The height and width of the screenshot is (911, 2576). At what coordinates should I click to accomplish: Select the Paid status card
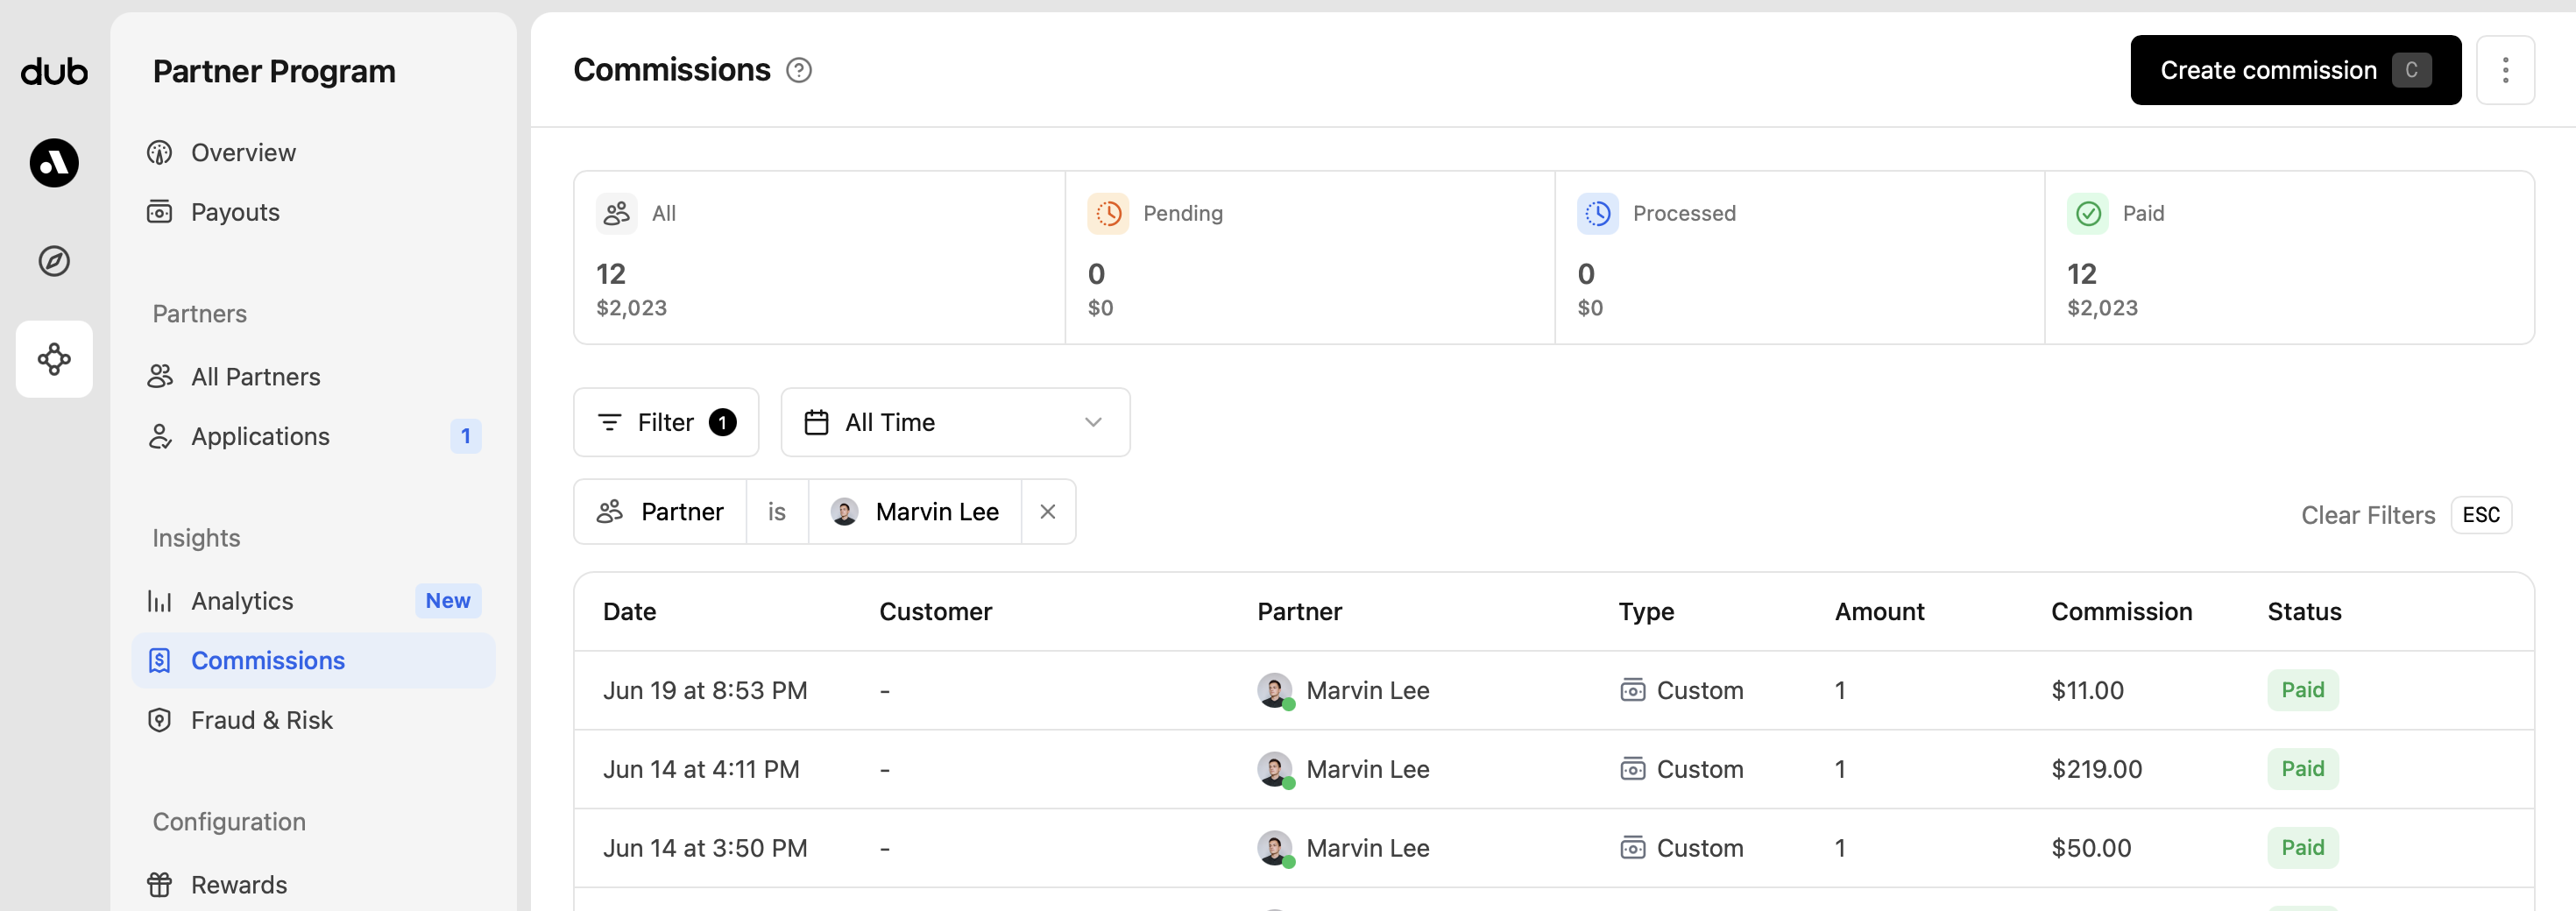[2290, 258]
